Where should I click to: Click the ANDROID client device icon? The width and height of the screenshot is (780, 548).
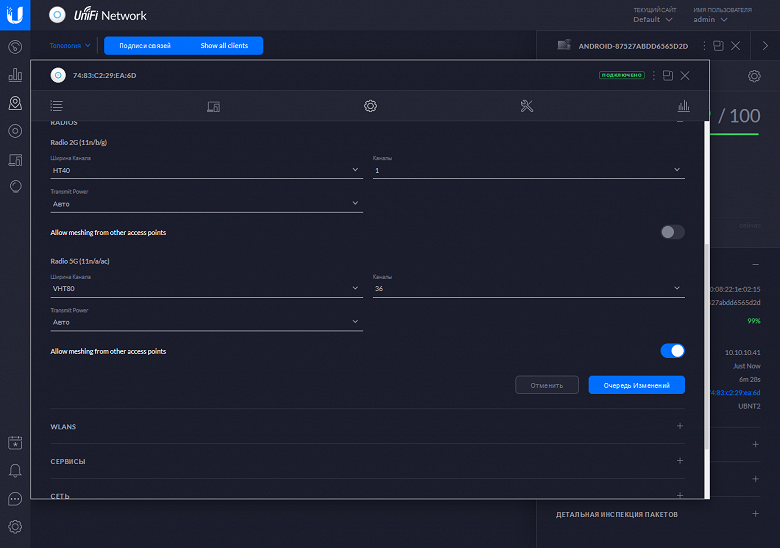[x=564, y=45]
